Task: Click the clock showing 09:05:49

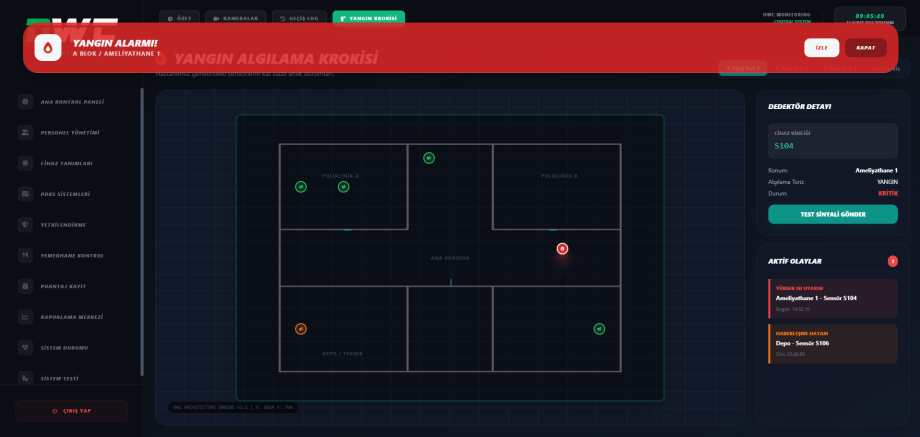Action: [870, 16]
